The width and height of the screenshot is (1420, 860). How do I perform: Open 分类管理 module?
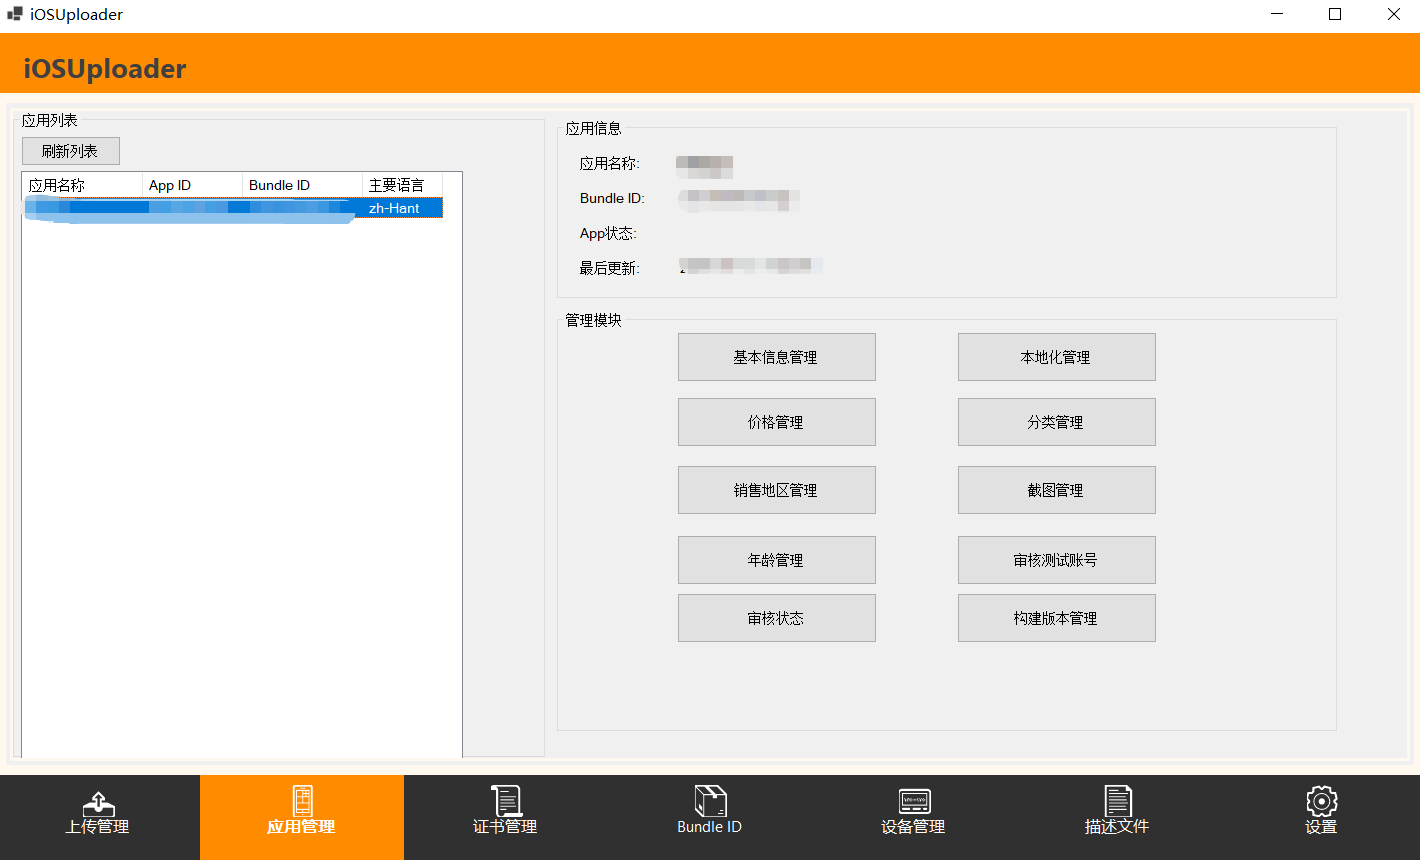coord(1056,422)
